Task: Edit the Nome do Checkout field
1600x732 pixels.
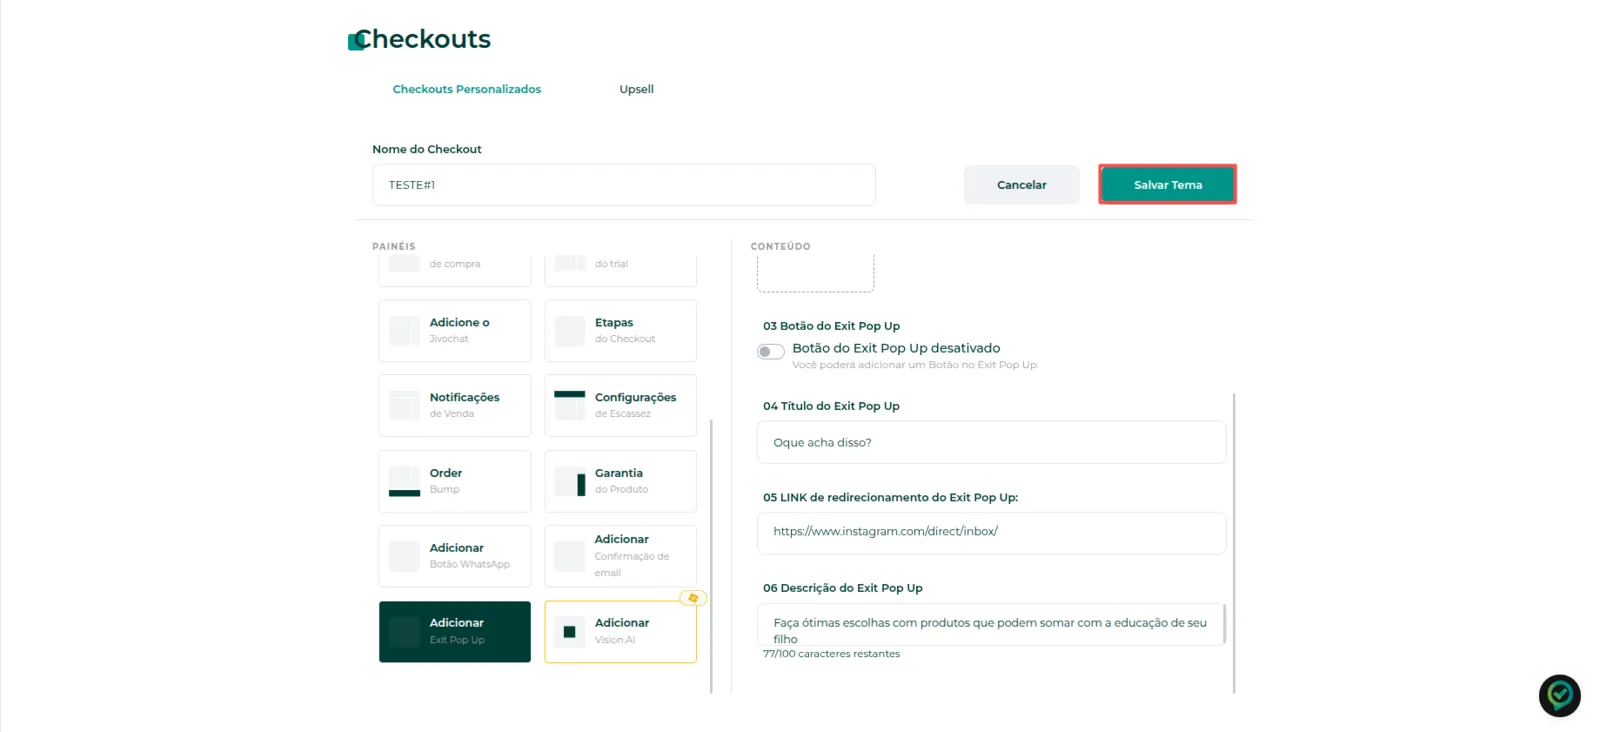Action: point(624,185)
